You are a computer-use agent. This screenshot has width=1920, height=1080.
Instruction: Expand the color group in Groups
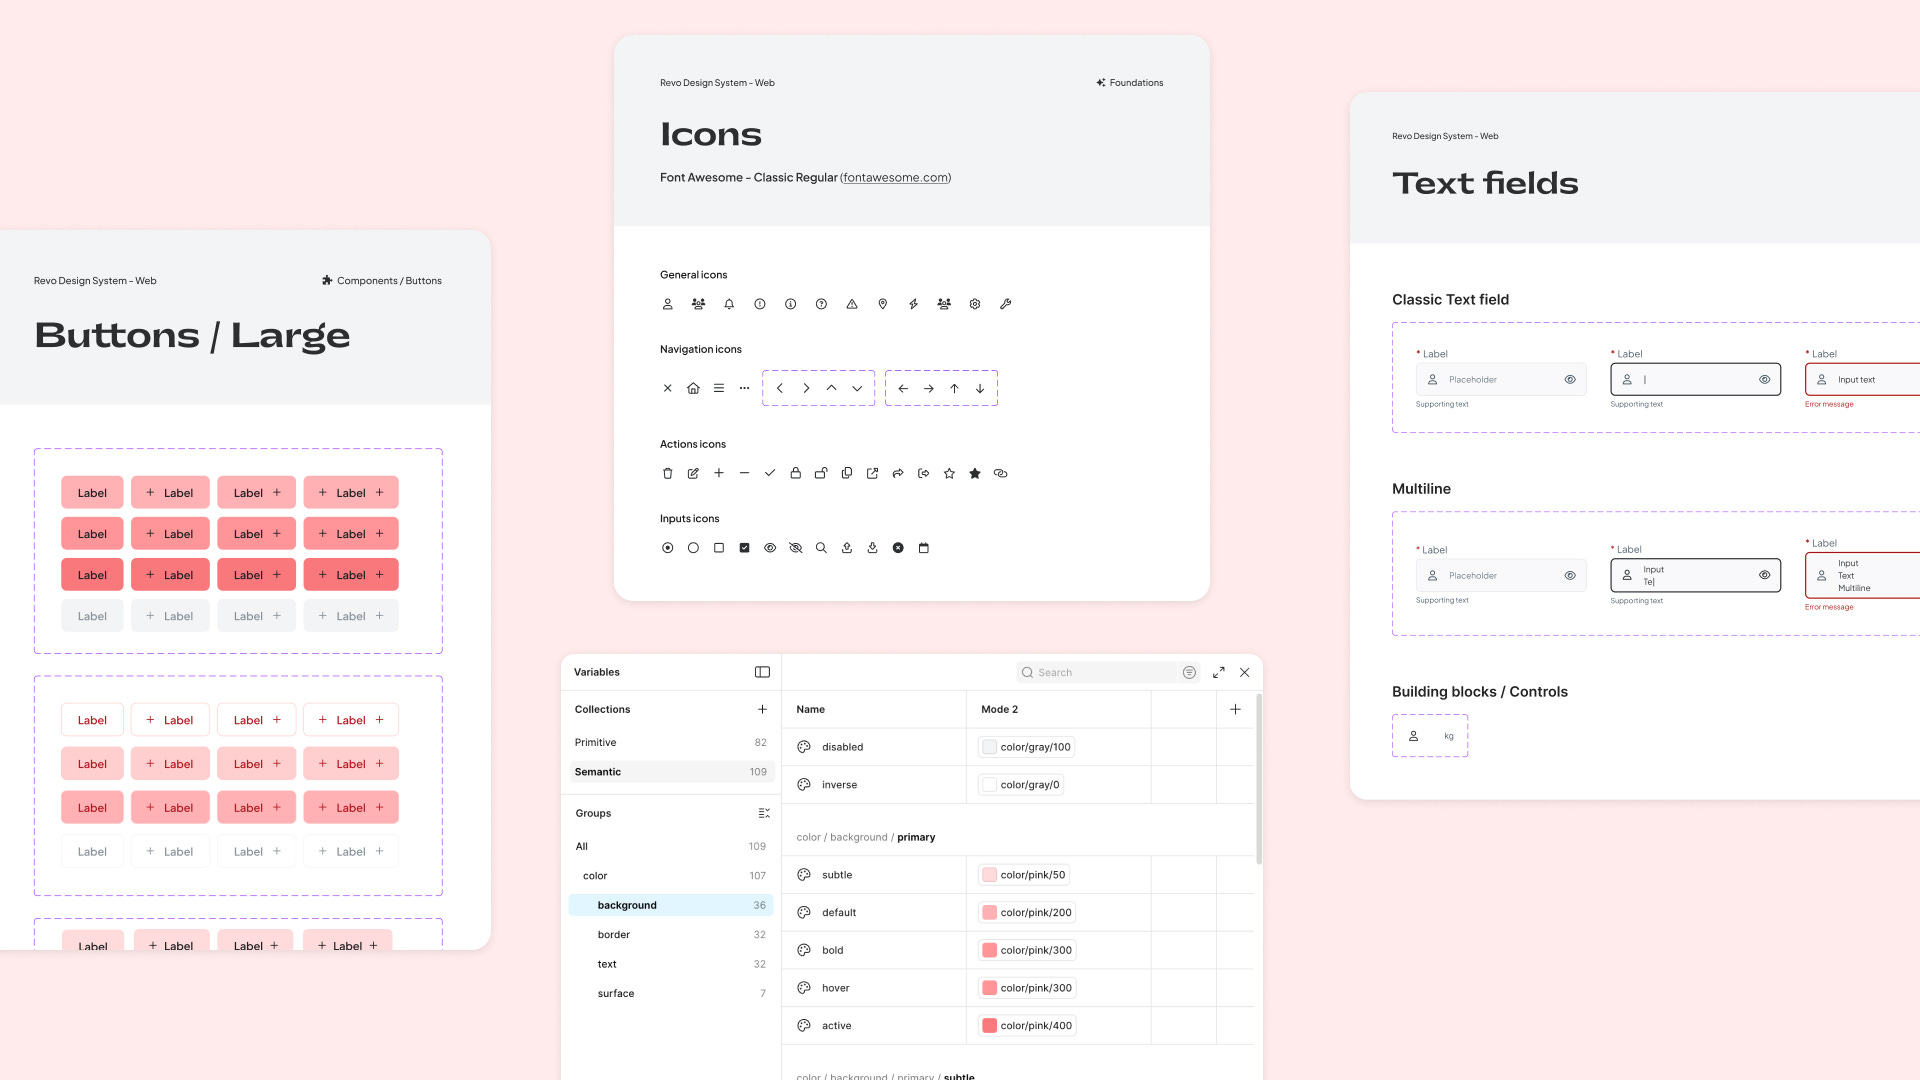pyautogui.click(x=595, y=875)
